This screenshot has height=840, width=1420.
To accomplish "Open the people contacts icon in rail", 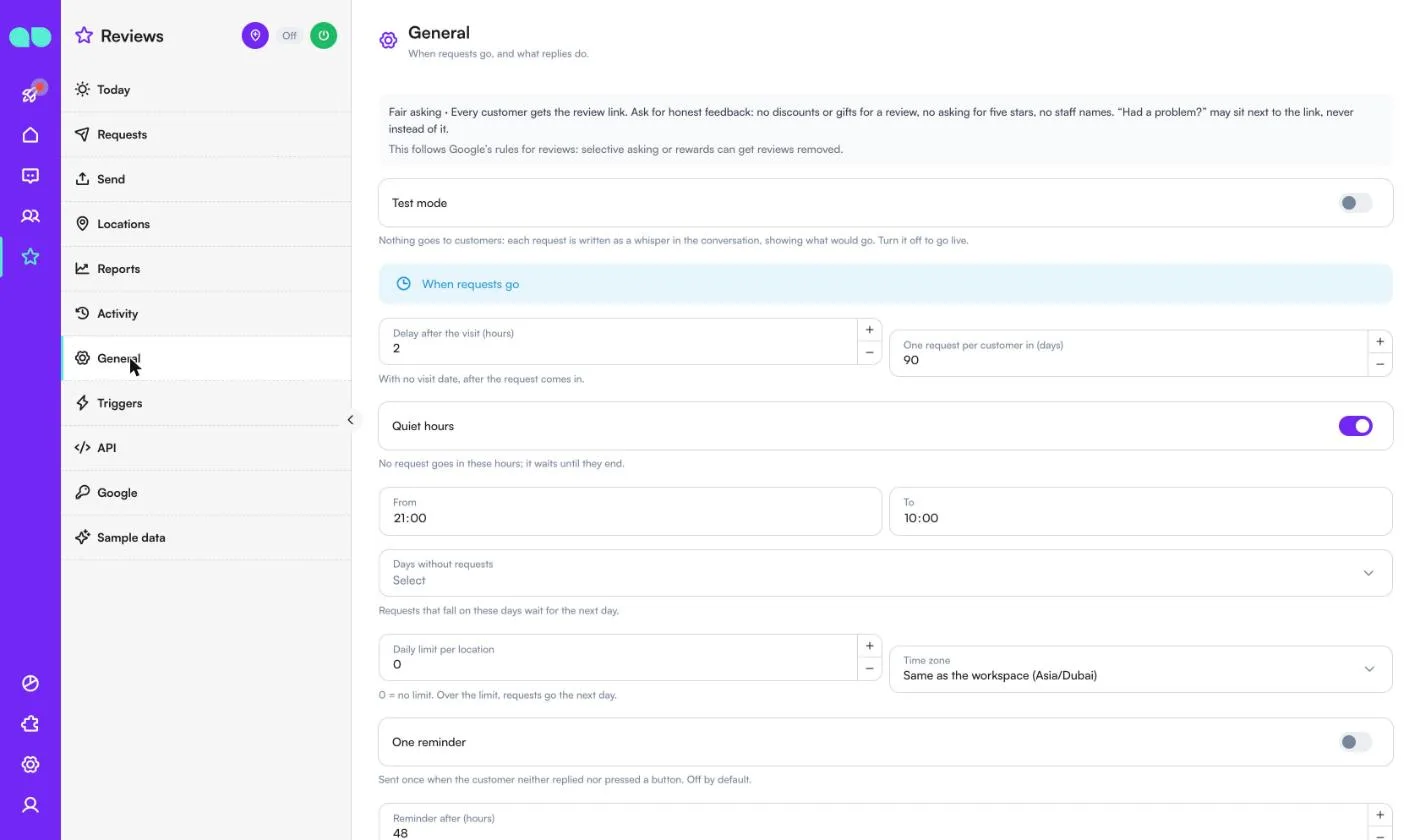I will (x=30, y=216).
